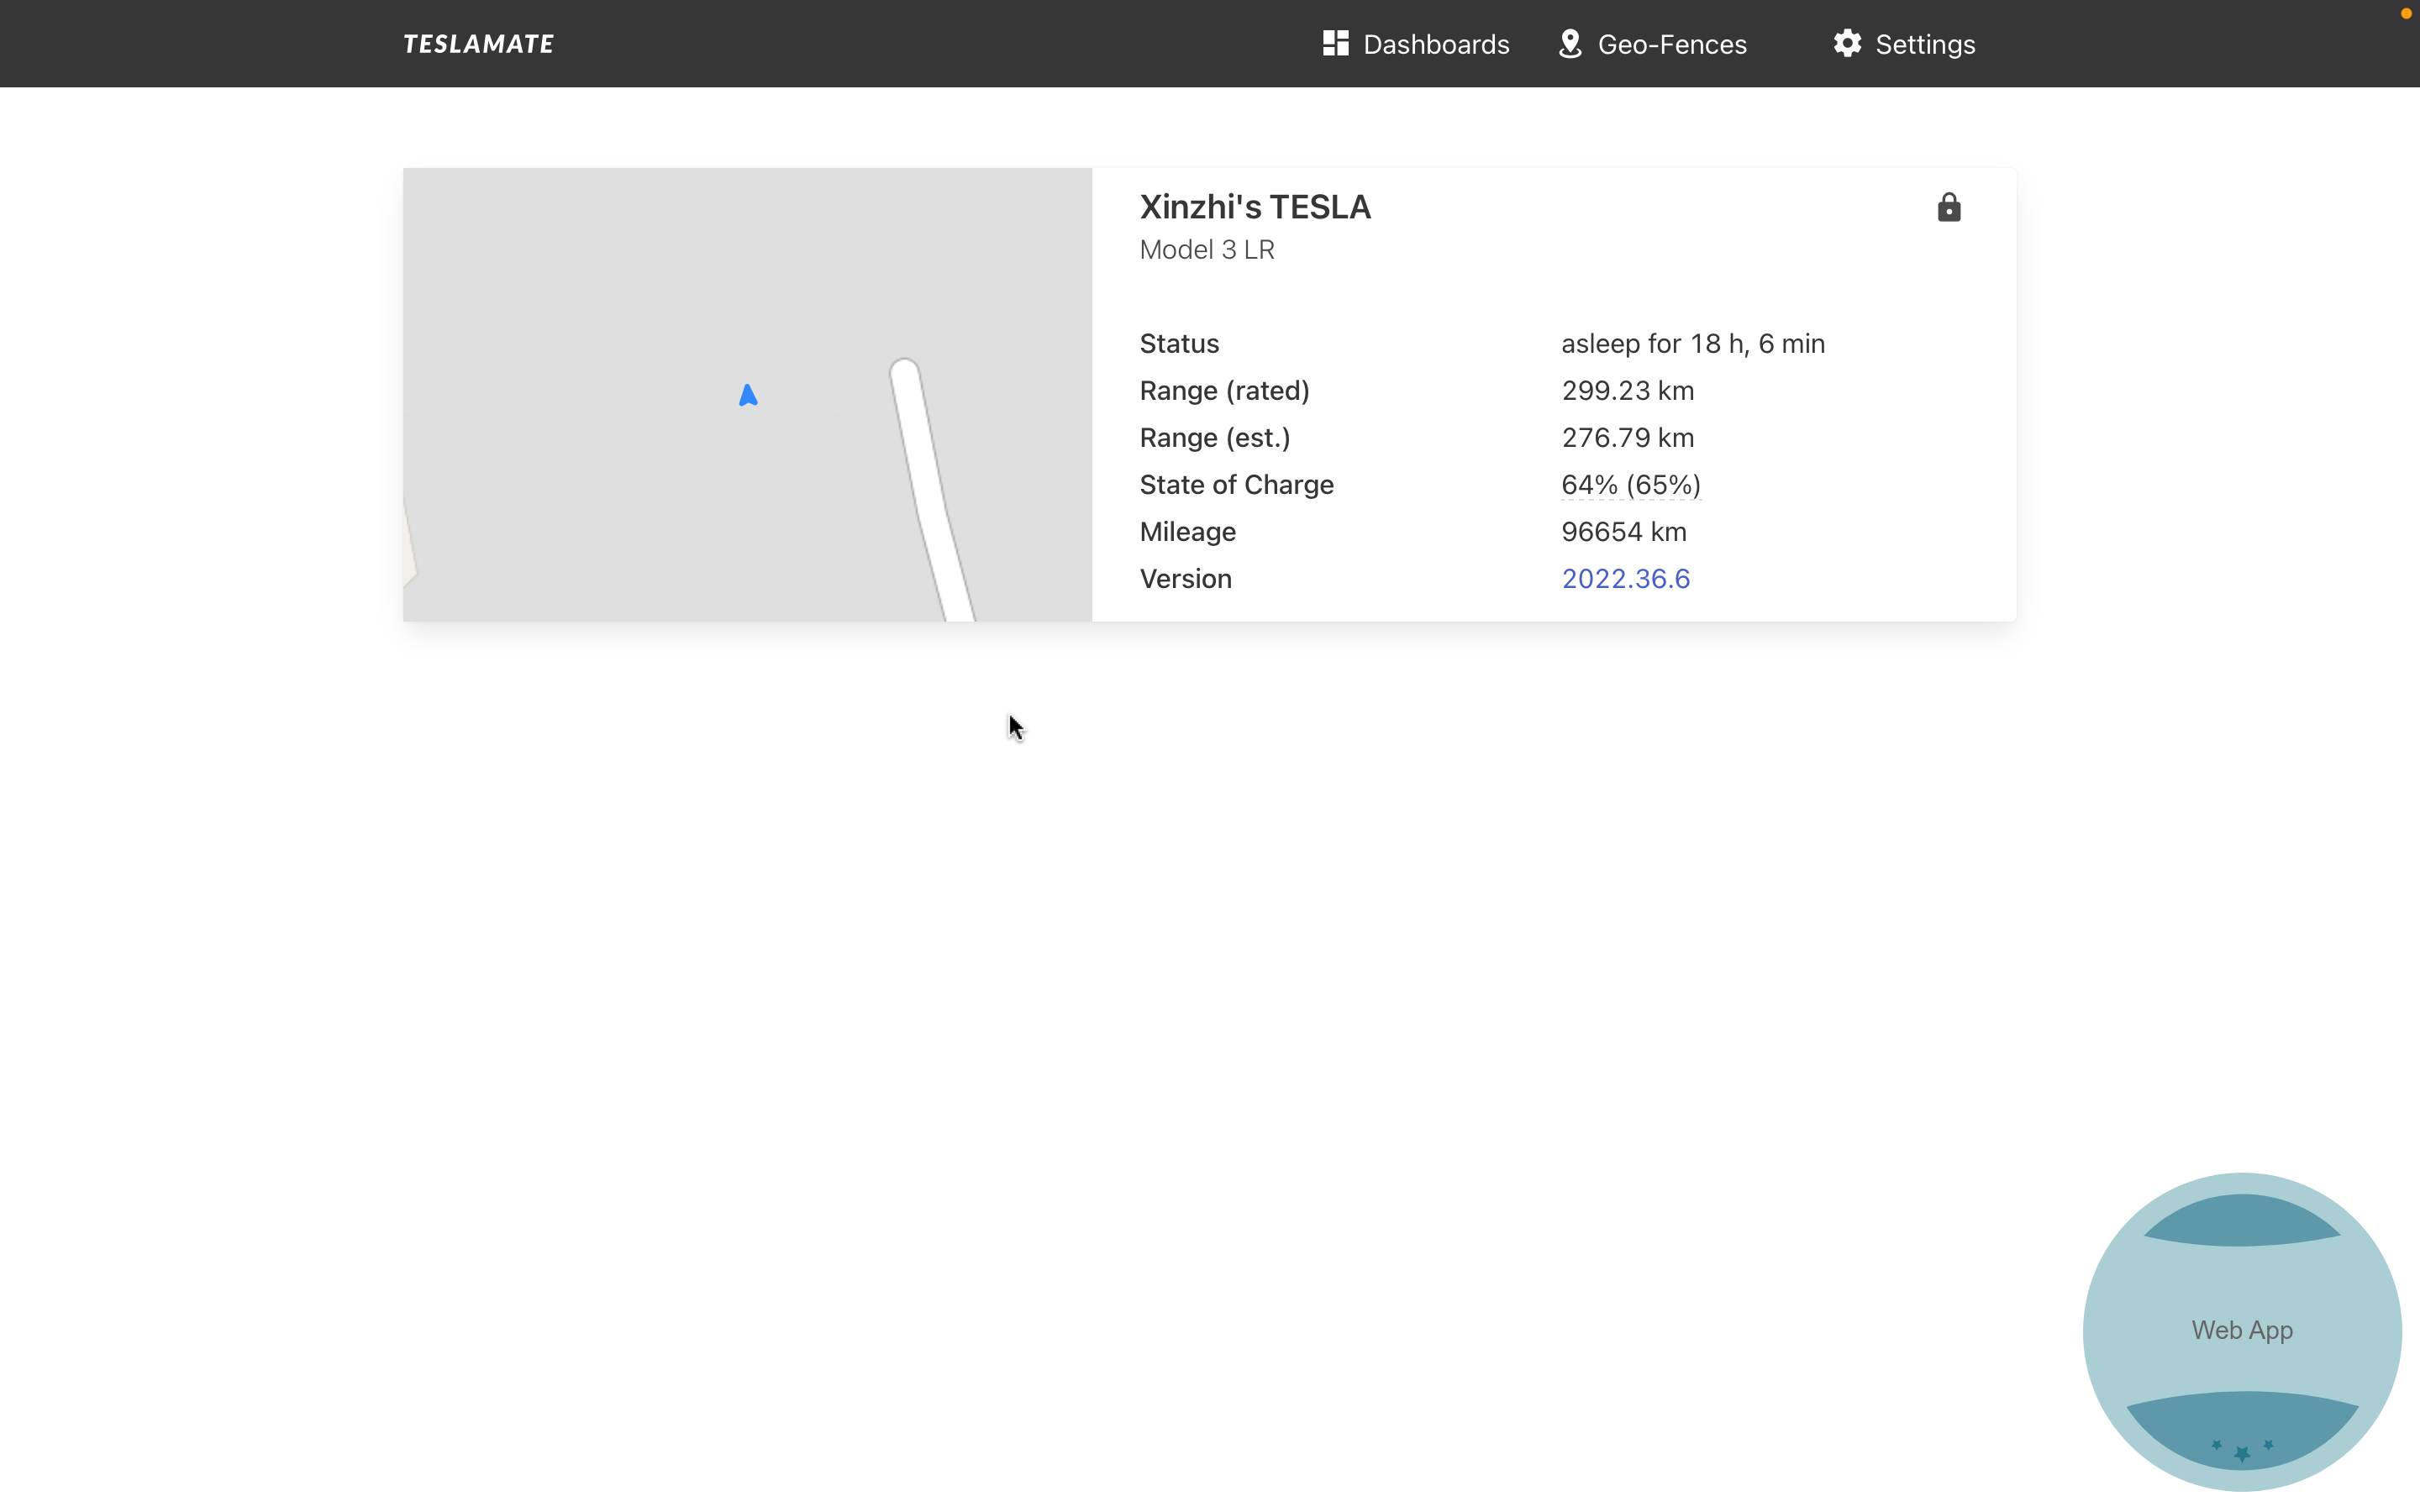The height and width of the screenshot is (1512, 2420).
Task: Click the Model 3 LR subtitle
Action: pyautogui.click(x=1206, y=250)
